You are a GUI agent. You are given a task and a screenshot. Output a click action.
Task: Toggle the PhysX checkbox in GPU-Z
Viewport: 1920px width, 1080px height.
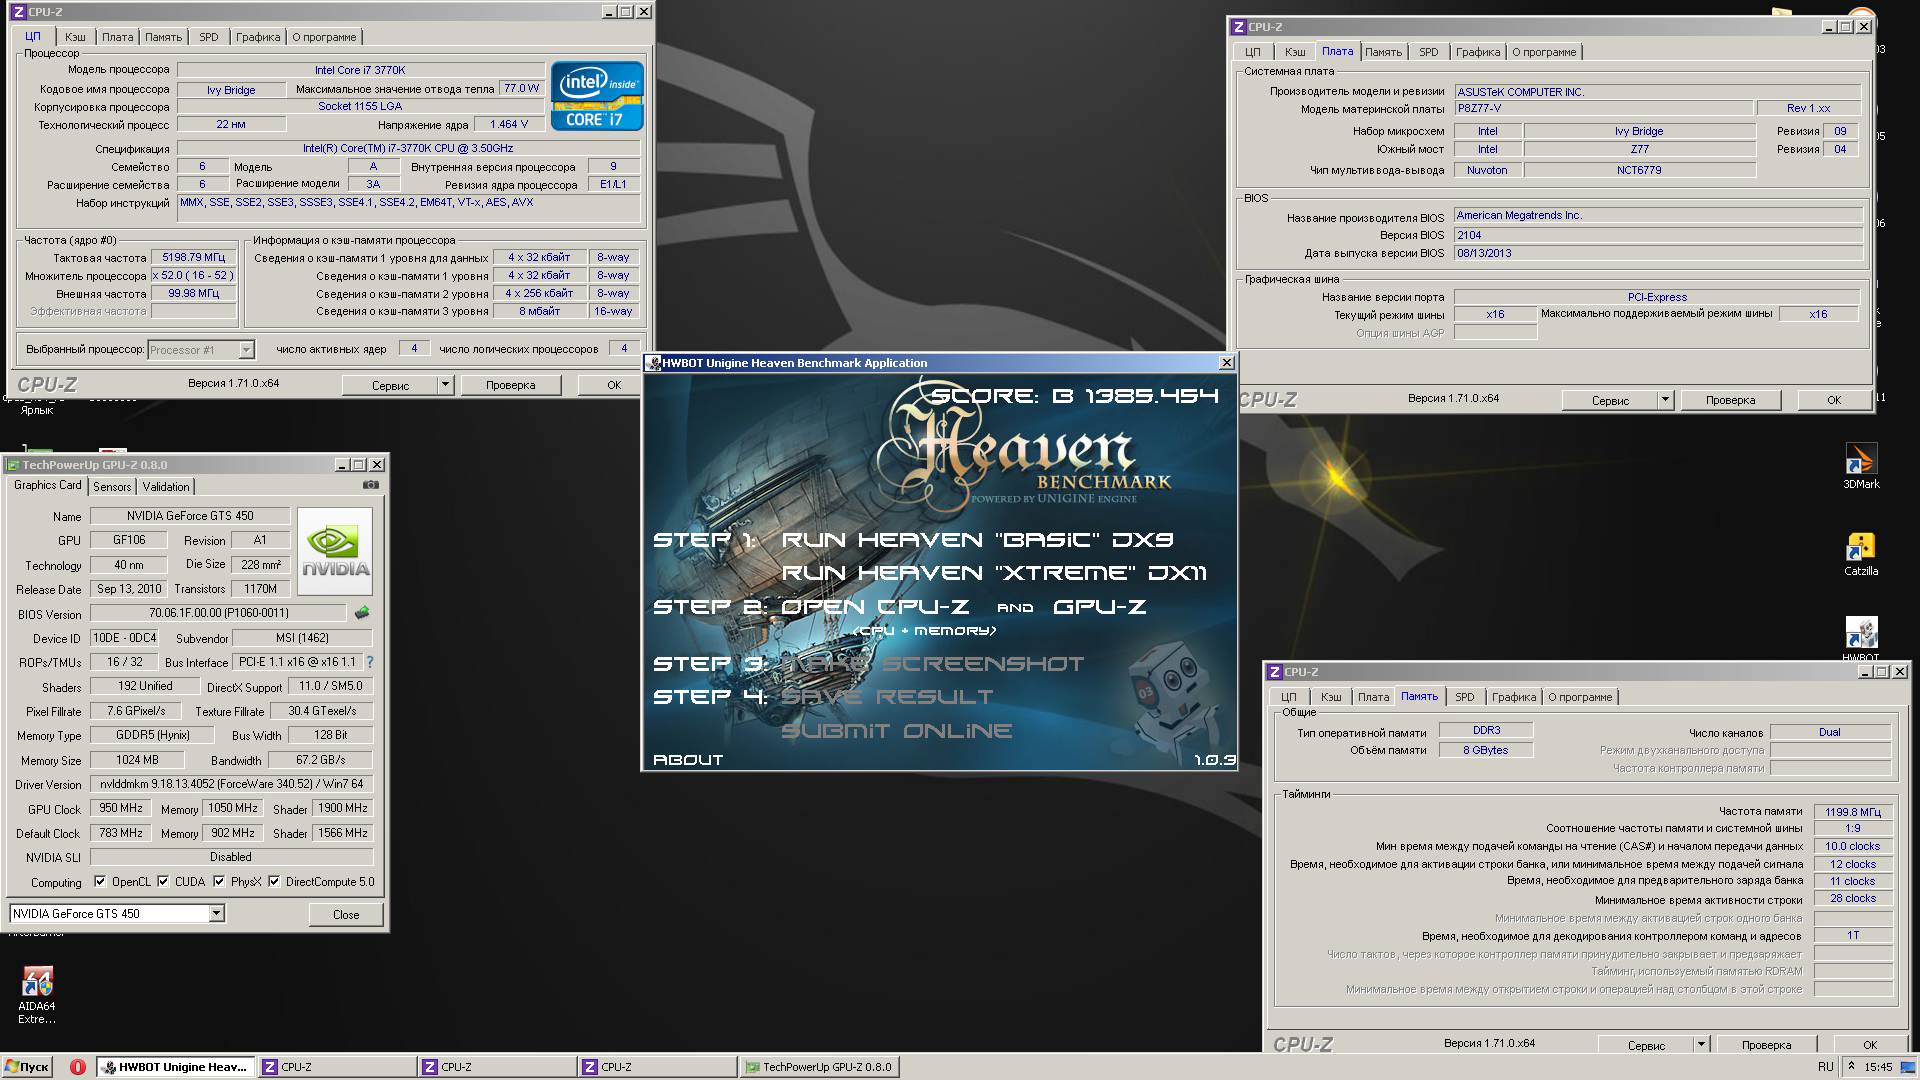[x=219, y=882]
